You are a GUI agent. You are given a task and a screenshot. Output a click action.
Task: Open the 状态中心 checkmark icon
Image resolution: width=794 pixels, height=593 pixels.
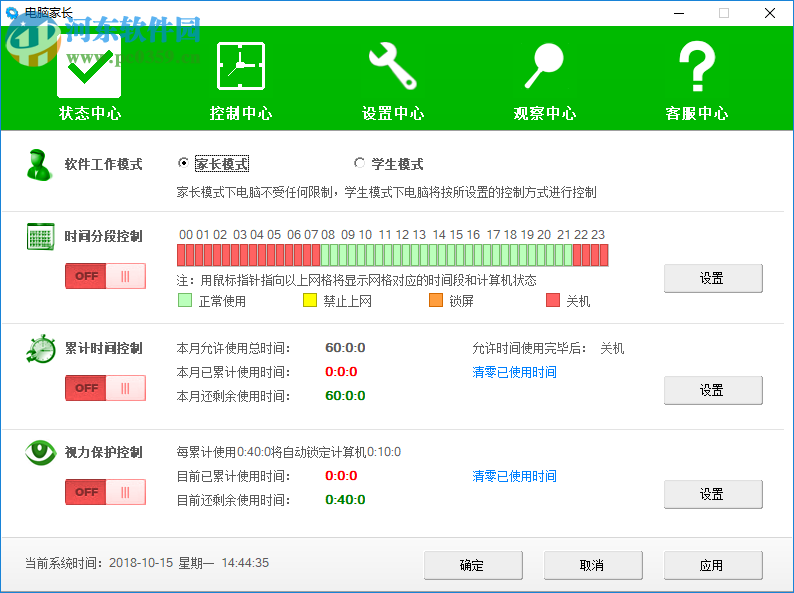click(89, 67)
